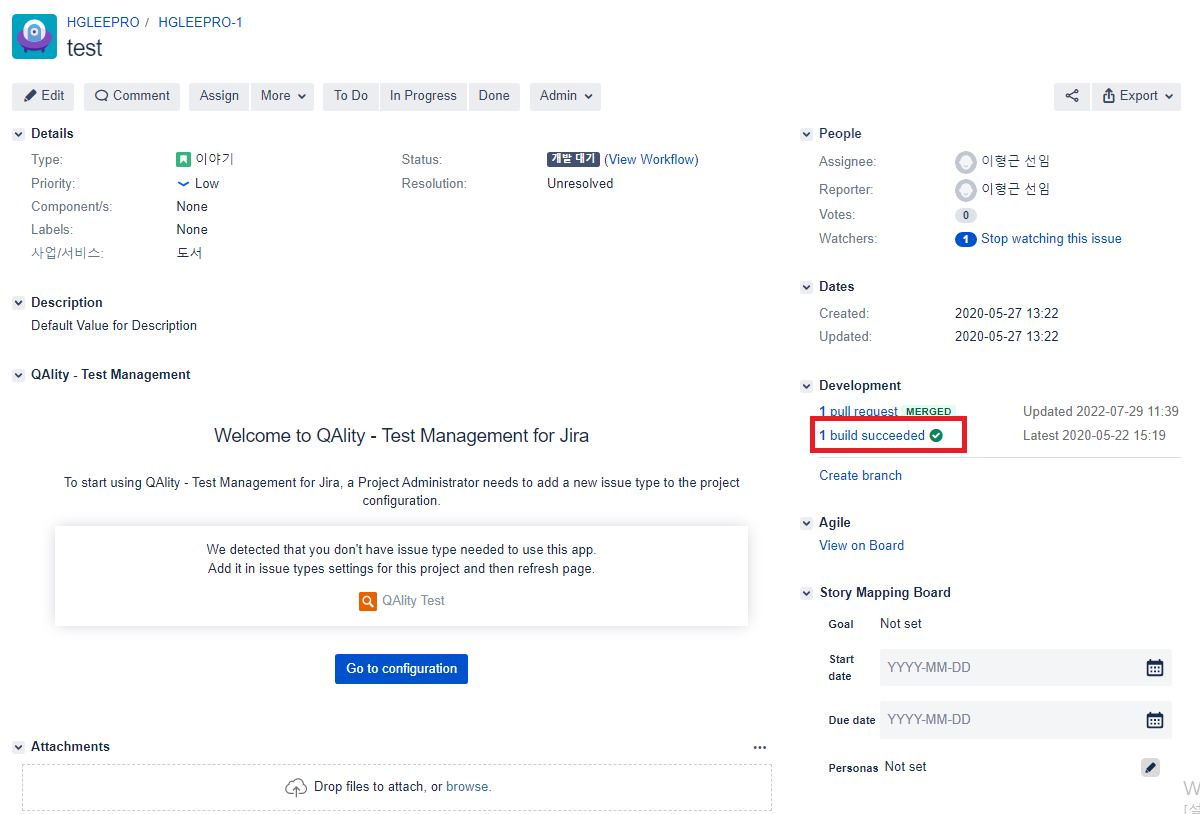
Task: Click the 'Latest 2020-05-22 15:19' build timestamp
Action: [1094, 435]
